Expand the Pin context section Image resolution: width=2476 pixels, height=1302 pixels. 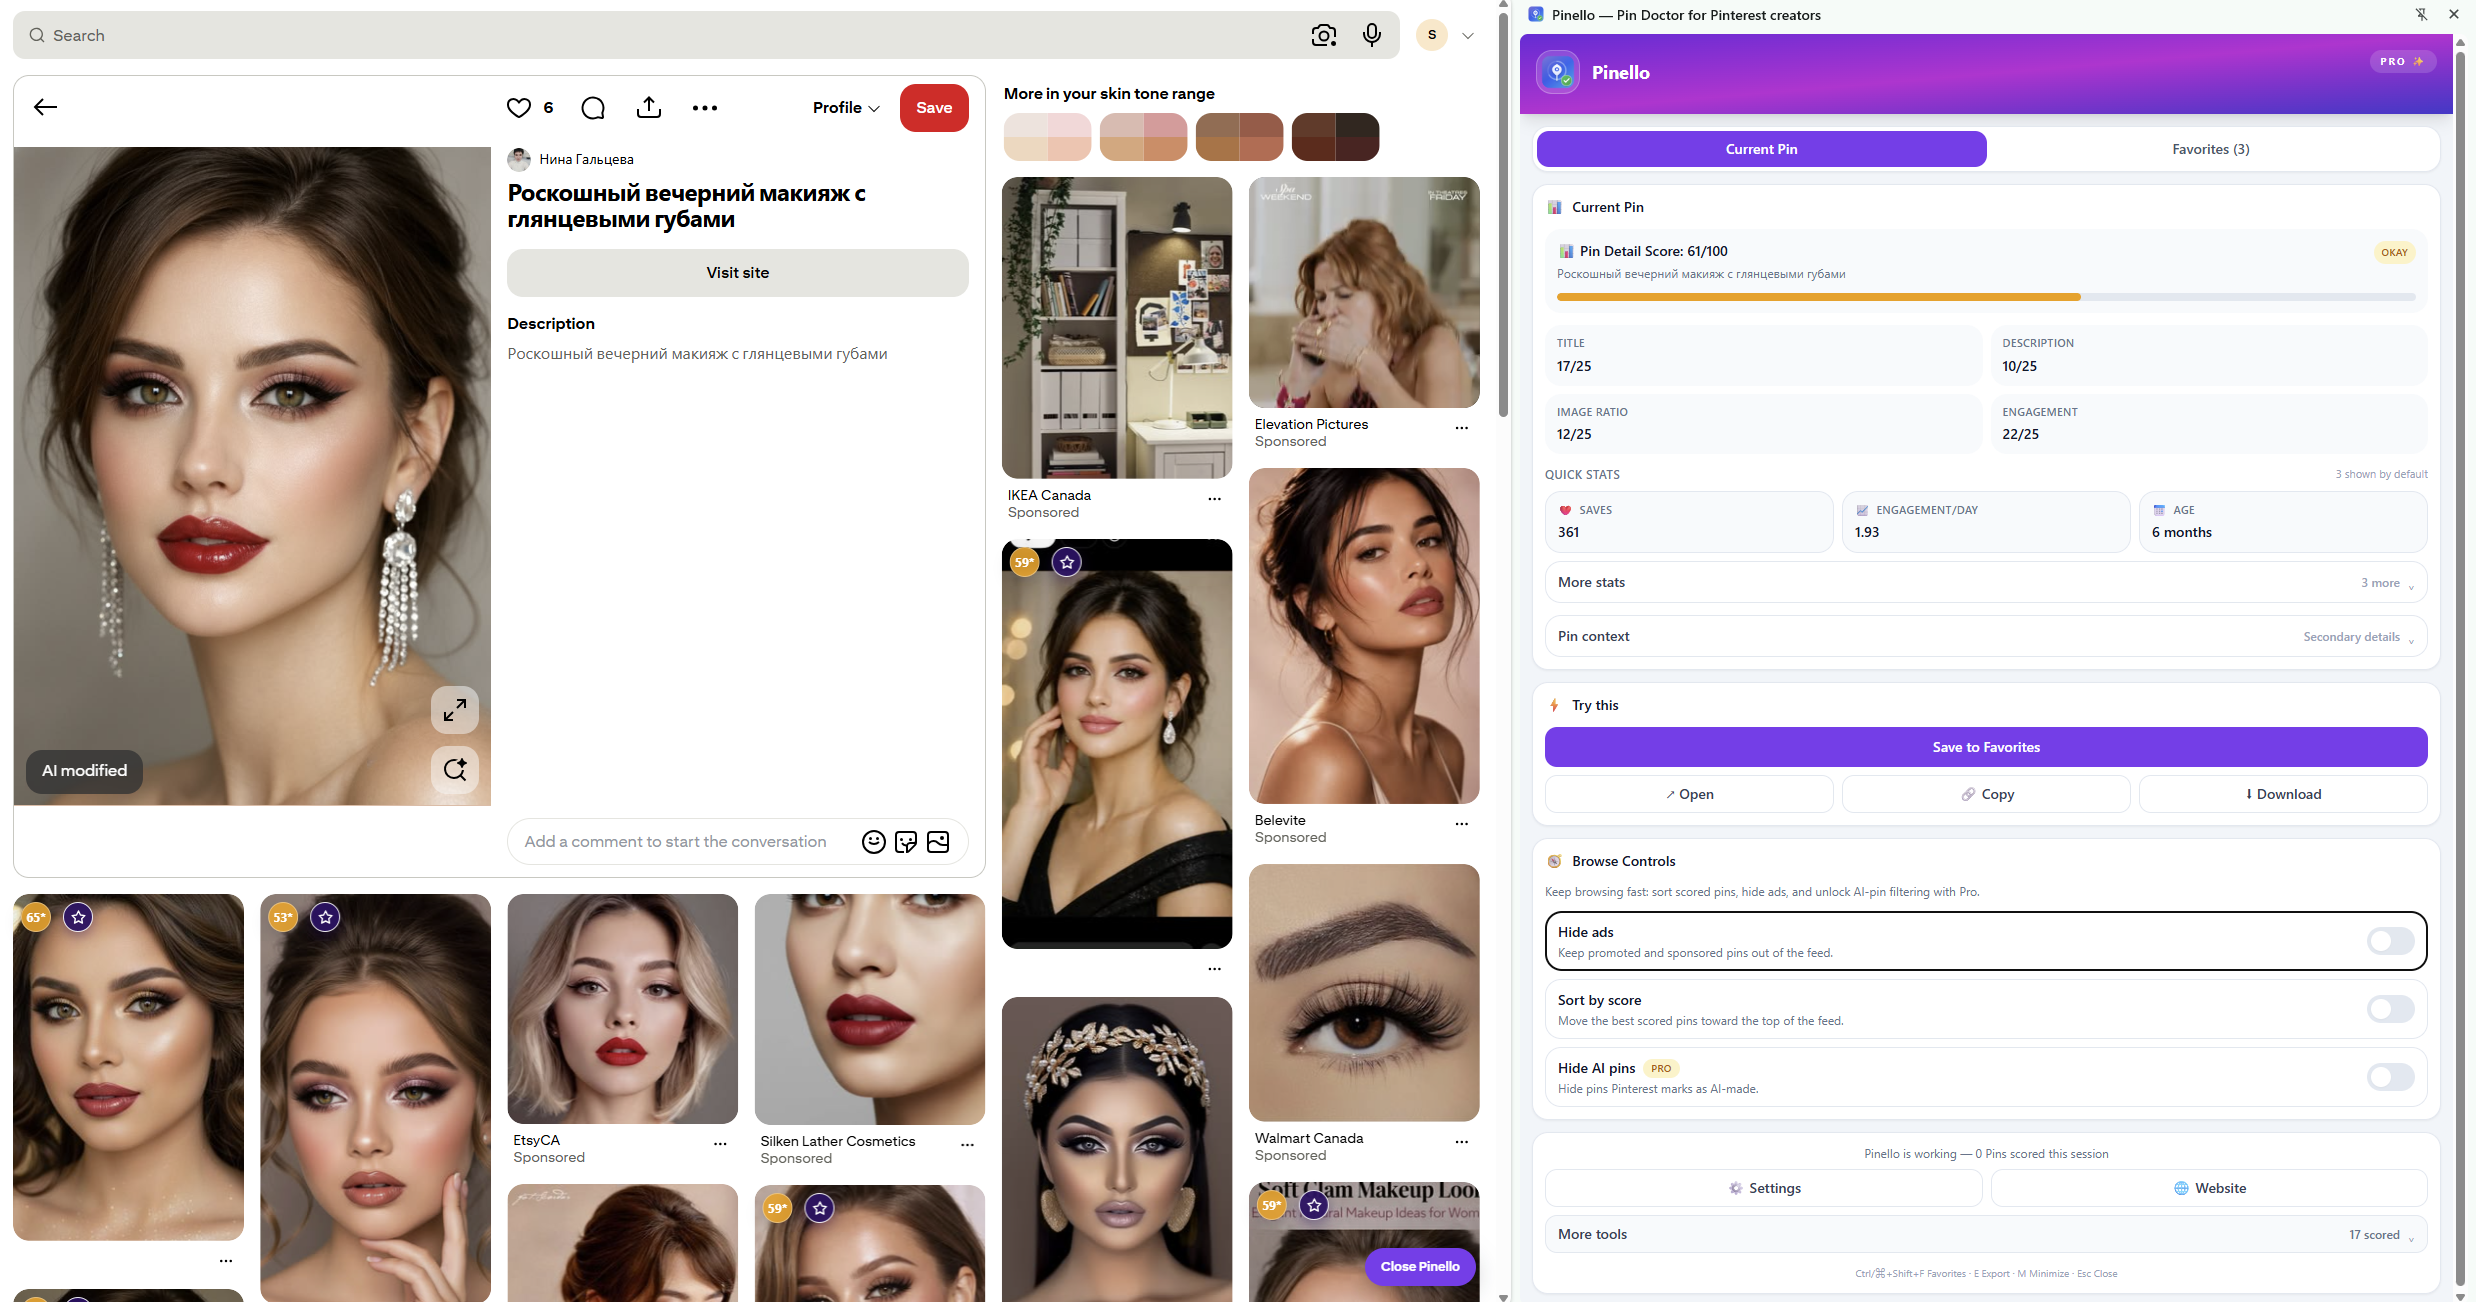tap(1986, 636)
